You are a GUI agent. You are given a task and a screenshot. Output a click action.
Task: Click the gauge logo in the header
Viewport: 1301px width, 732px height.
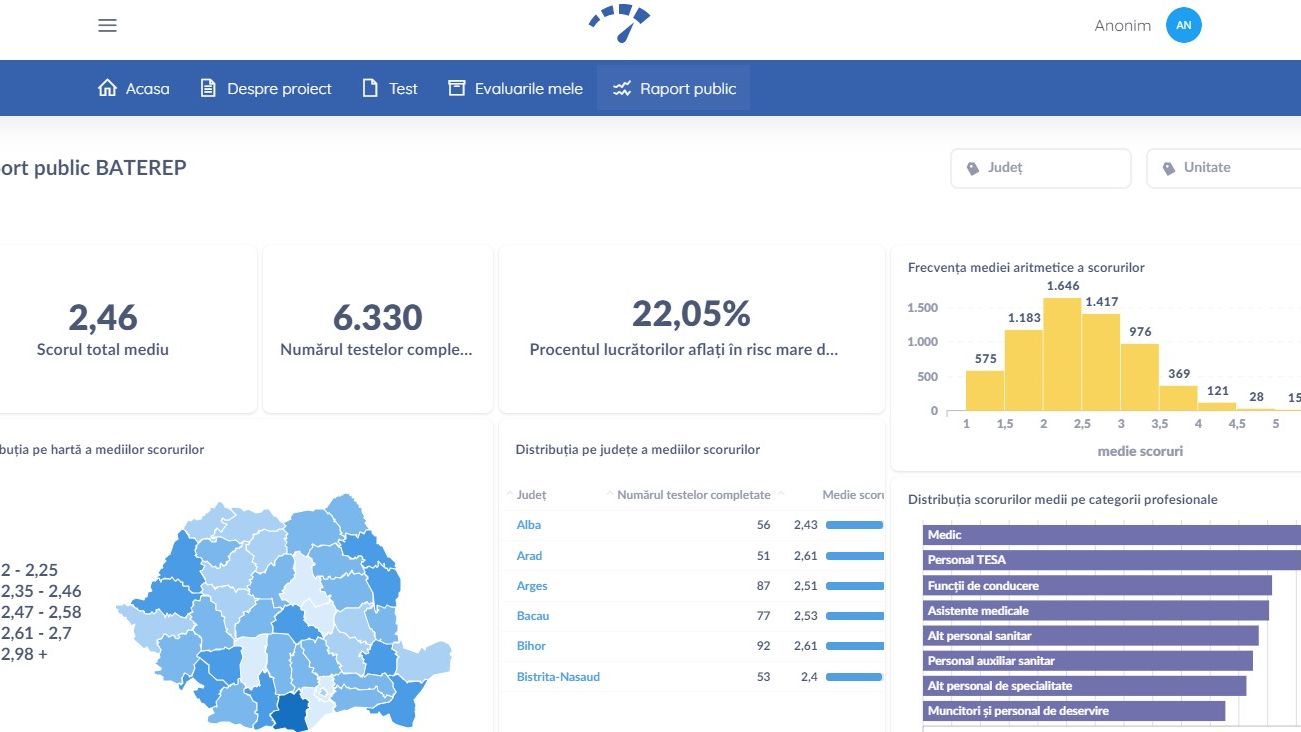pyautogui.click(x=619, y=24)
